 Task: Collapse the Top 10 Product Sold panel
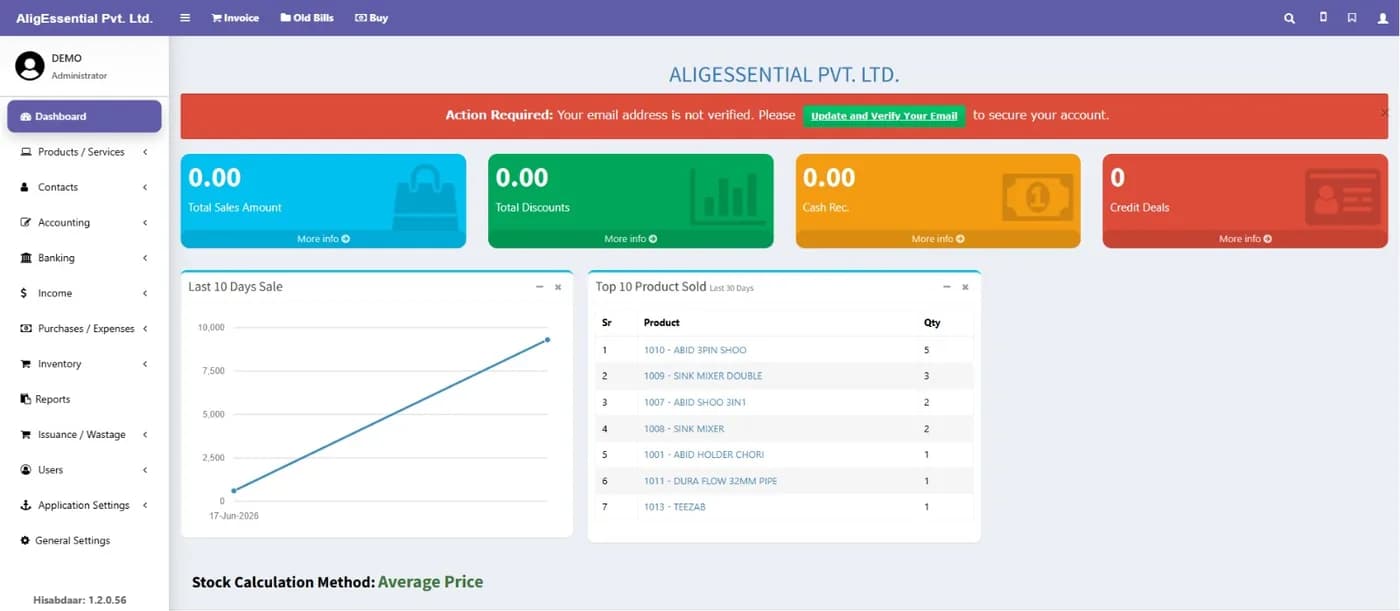[947, 287]
